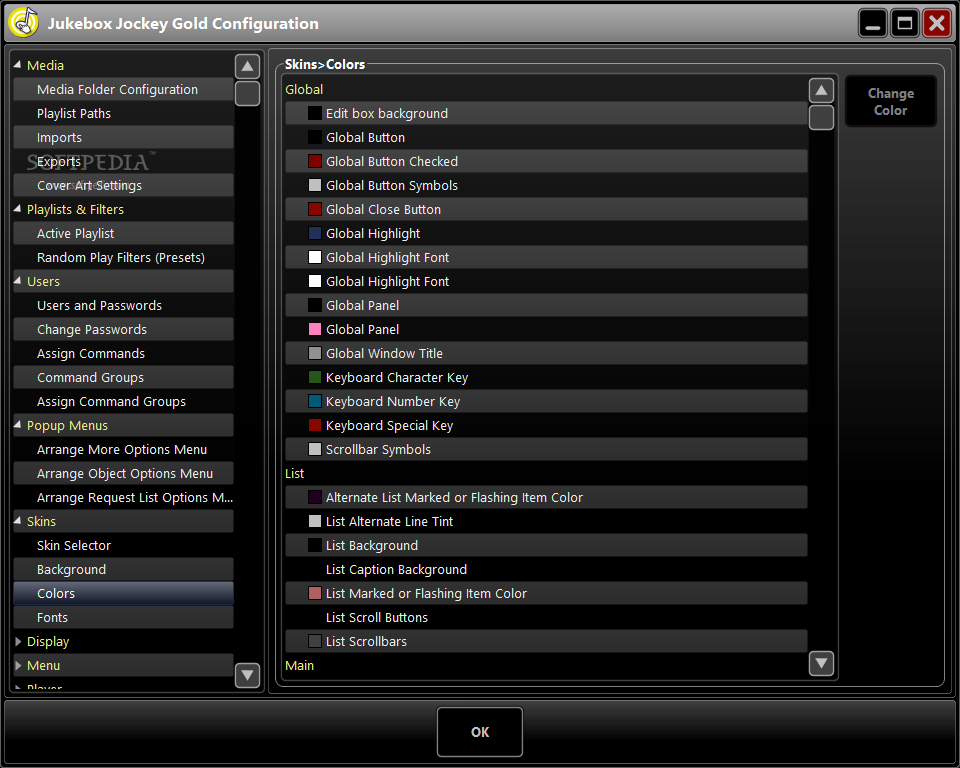The width and height of the screenshot is (960, 768).
Task: Select the Imports item
Action: tap(123, 137)
